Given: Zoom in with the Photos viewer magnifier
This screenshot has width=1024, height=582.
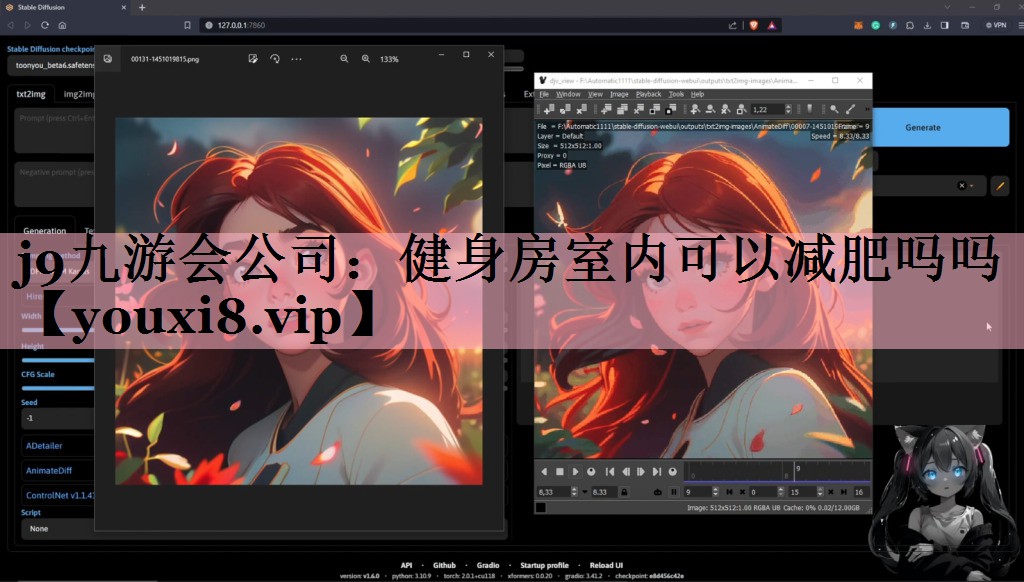Looking at the screenshot, I should (x=366, y=59).
